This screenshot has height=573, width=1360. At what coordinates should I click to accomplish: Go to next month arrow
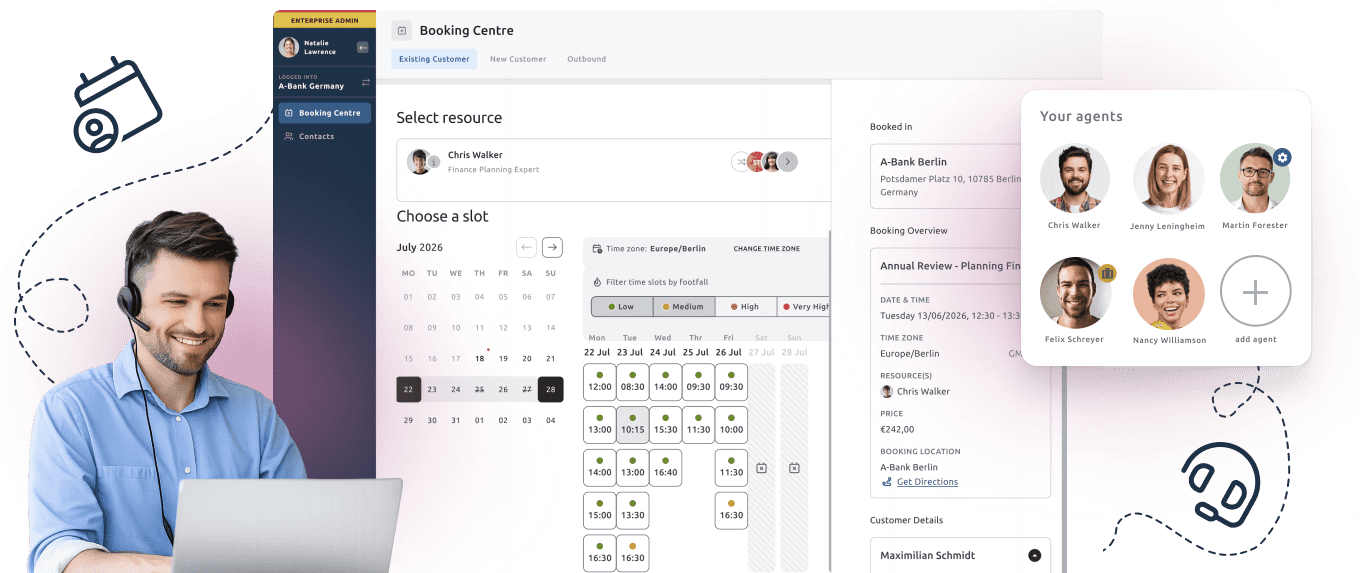coord(552,247)
